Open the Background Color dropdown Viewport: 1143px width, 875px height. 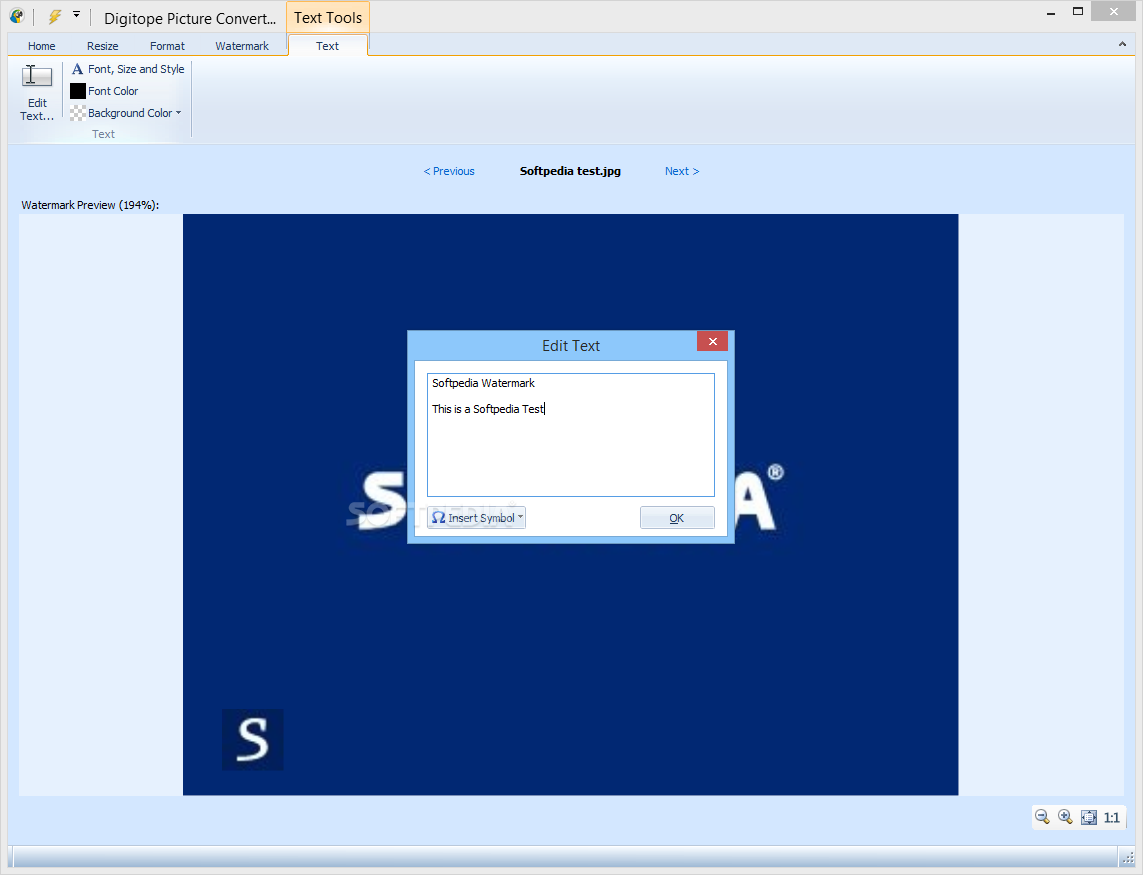click(126, 113)
